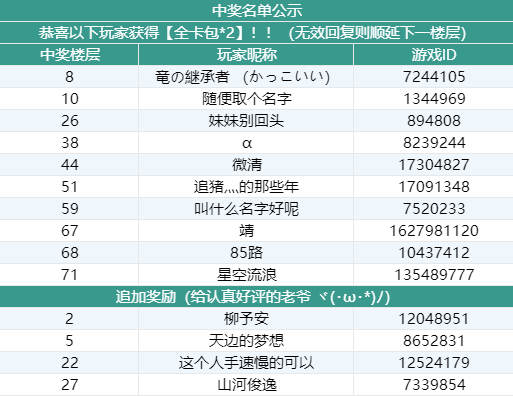Click the '玩家昵称' column header

tap(246, 55)
